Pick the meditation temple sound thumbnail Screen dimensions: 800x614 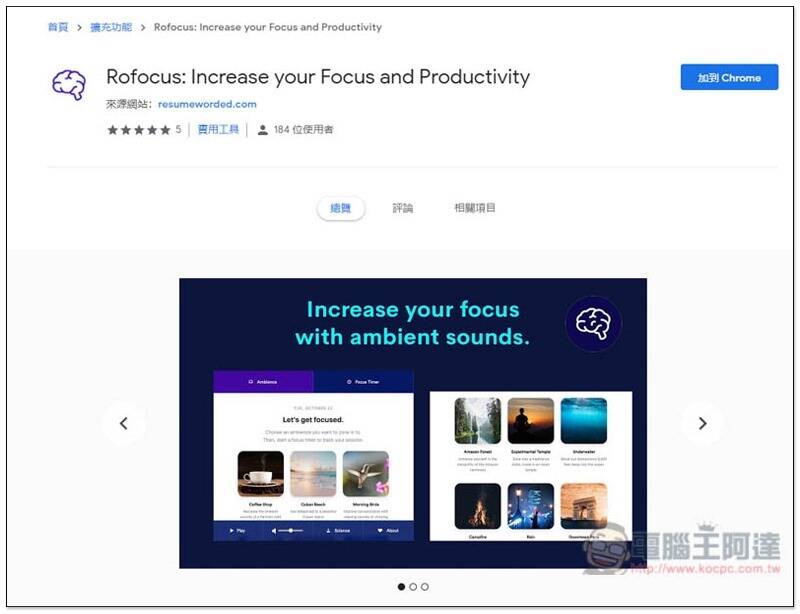tap(531, 421)
